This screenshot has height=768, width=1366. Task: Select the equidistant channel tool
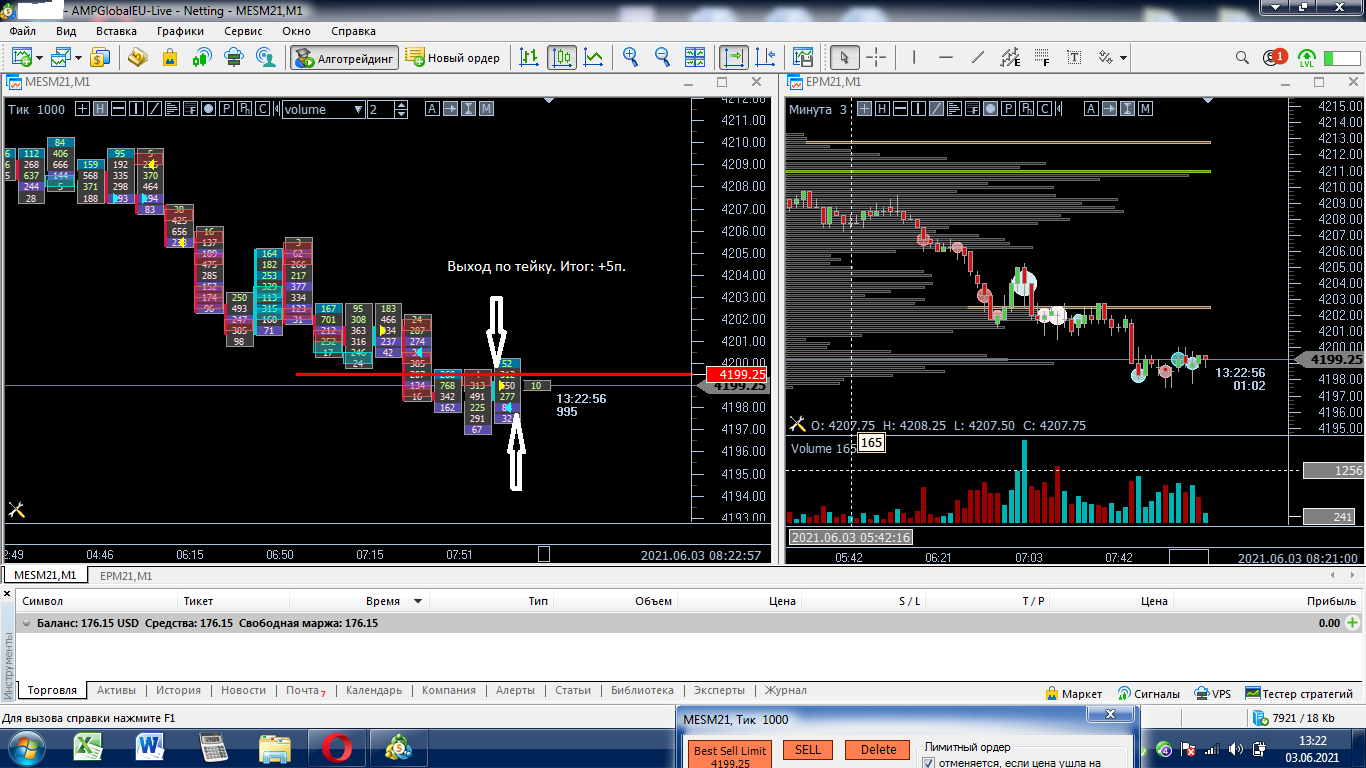click(1010, 57)
